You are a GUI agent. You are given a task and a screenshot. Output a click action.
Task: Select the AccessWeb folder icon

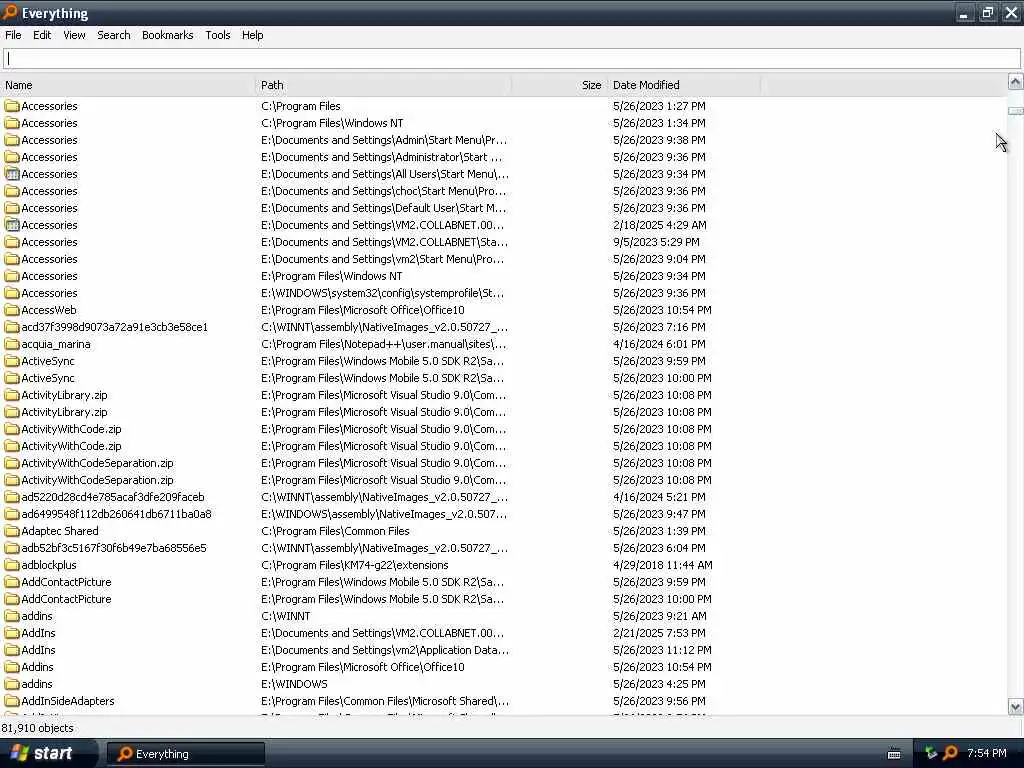[12, 310]
